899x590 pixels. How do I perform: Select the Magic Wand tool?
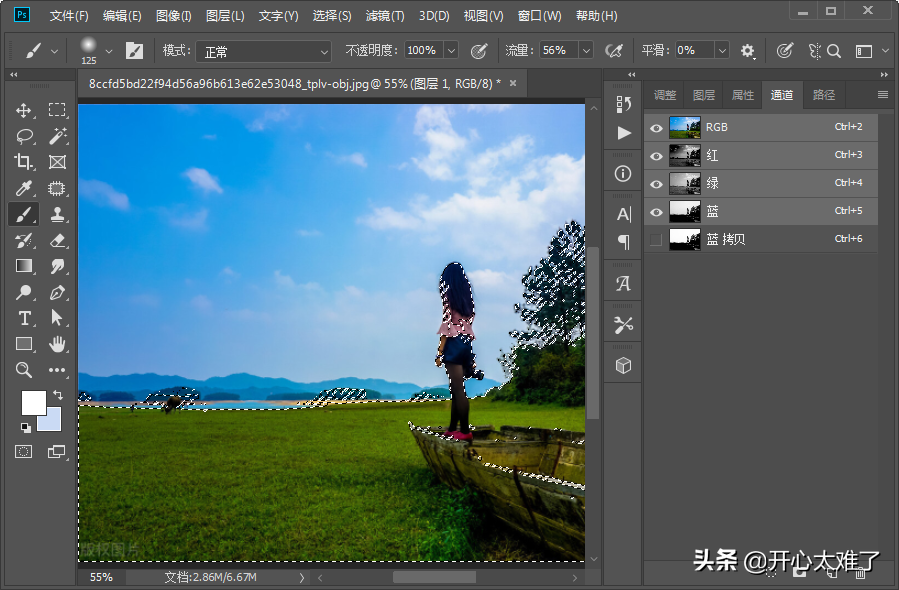point(57,136)
